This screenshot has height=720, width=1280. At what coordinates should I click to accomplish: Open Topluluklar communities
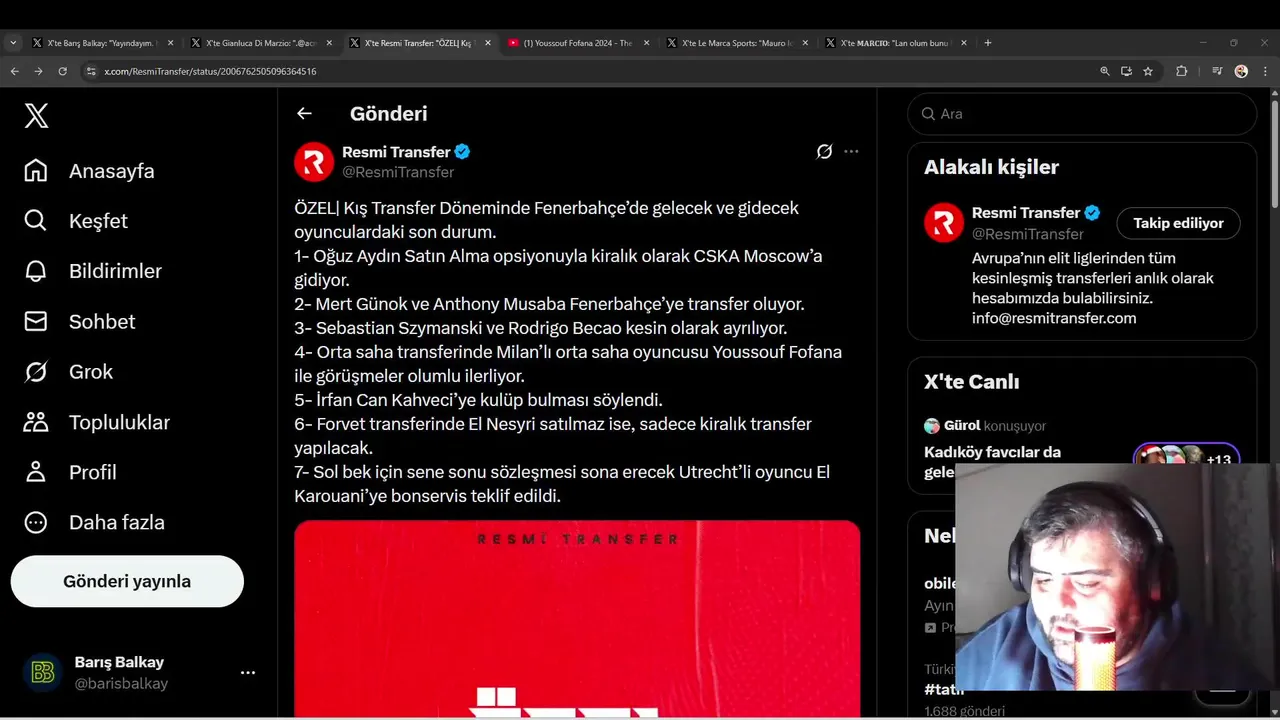point(97,422)
